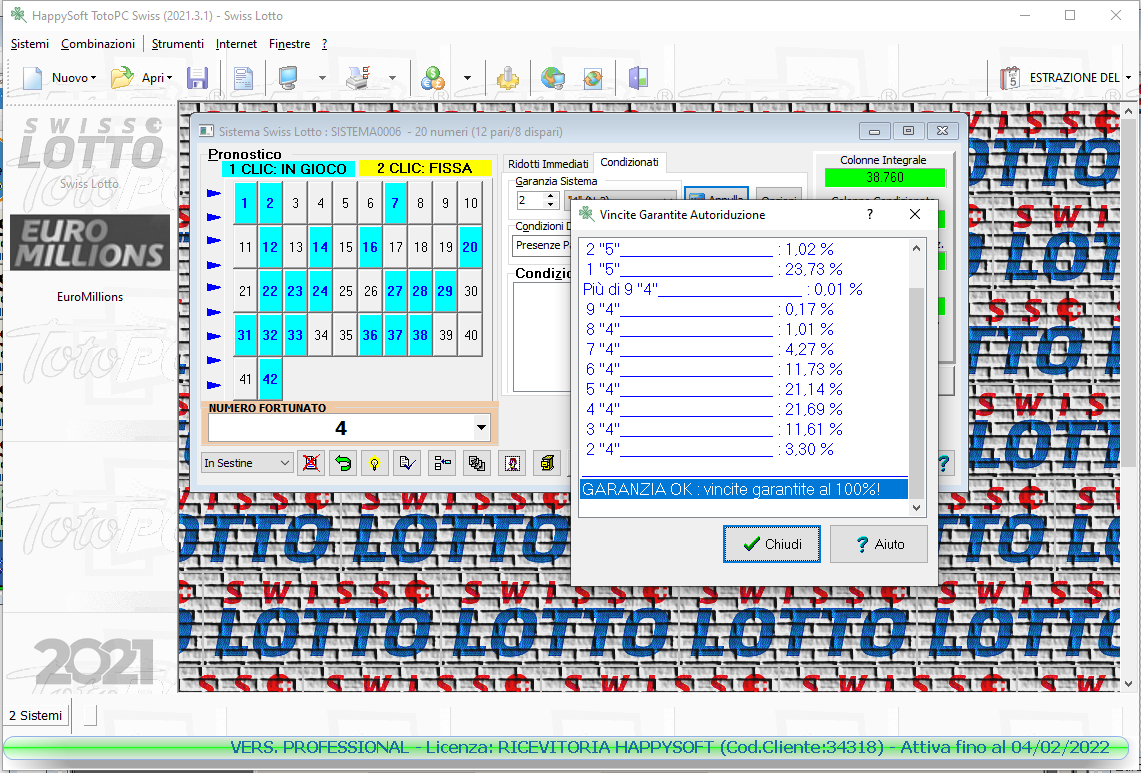The height and width of the screenshot is (773, 1141).
Task: Toggle number 29 in the Pronostico grid
Action: pos(445,291)
